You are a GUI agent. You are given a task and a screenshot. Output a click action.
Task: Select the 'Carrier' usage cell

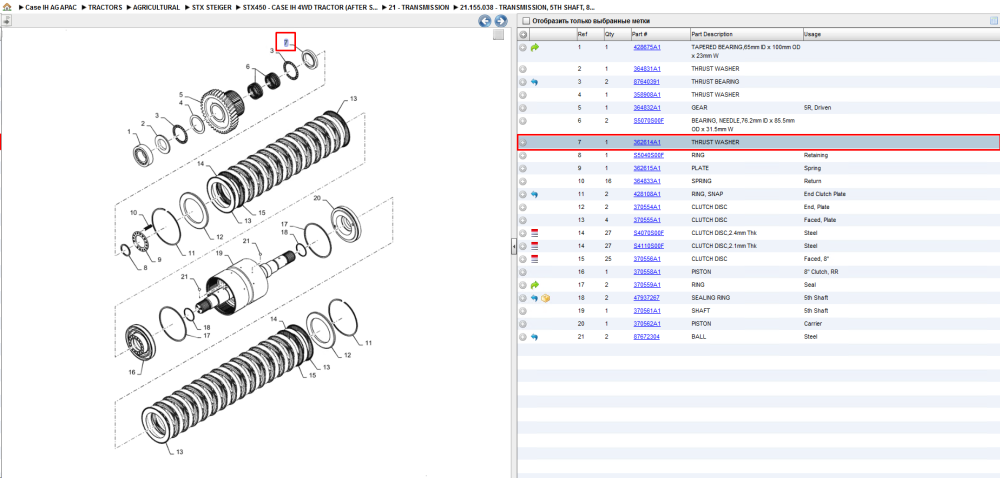tap(812, 324)
